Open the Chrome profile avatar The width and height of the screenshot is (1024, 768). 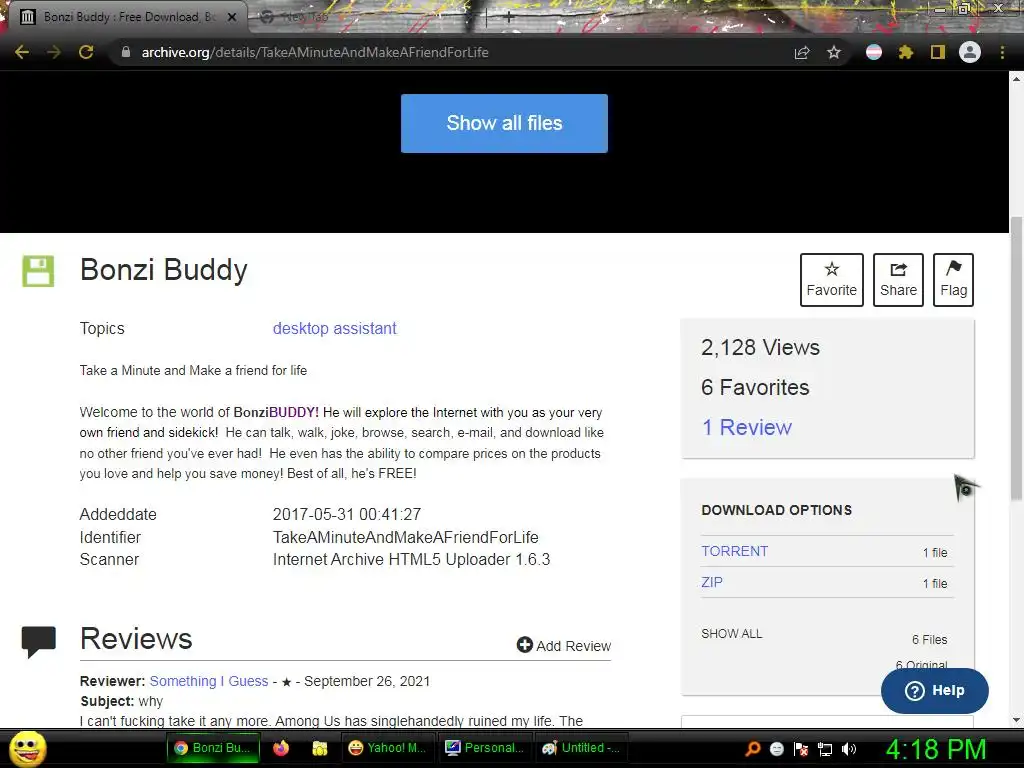pyautogui.click(x=970, y=52)
